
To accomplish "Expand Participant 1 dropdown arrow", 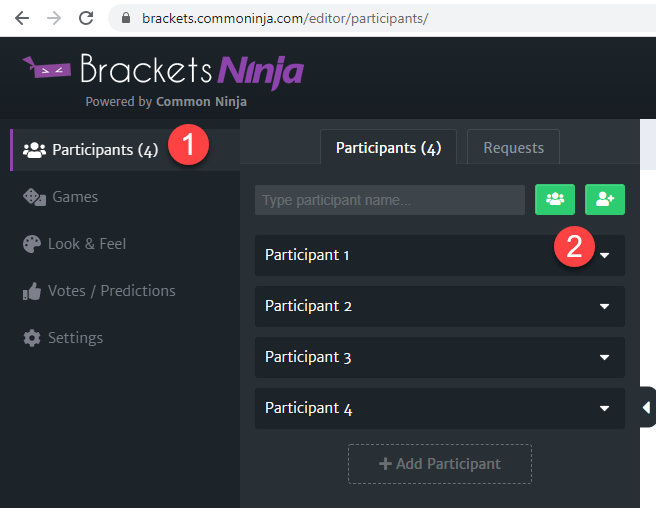I will coord(604,255).
